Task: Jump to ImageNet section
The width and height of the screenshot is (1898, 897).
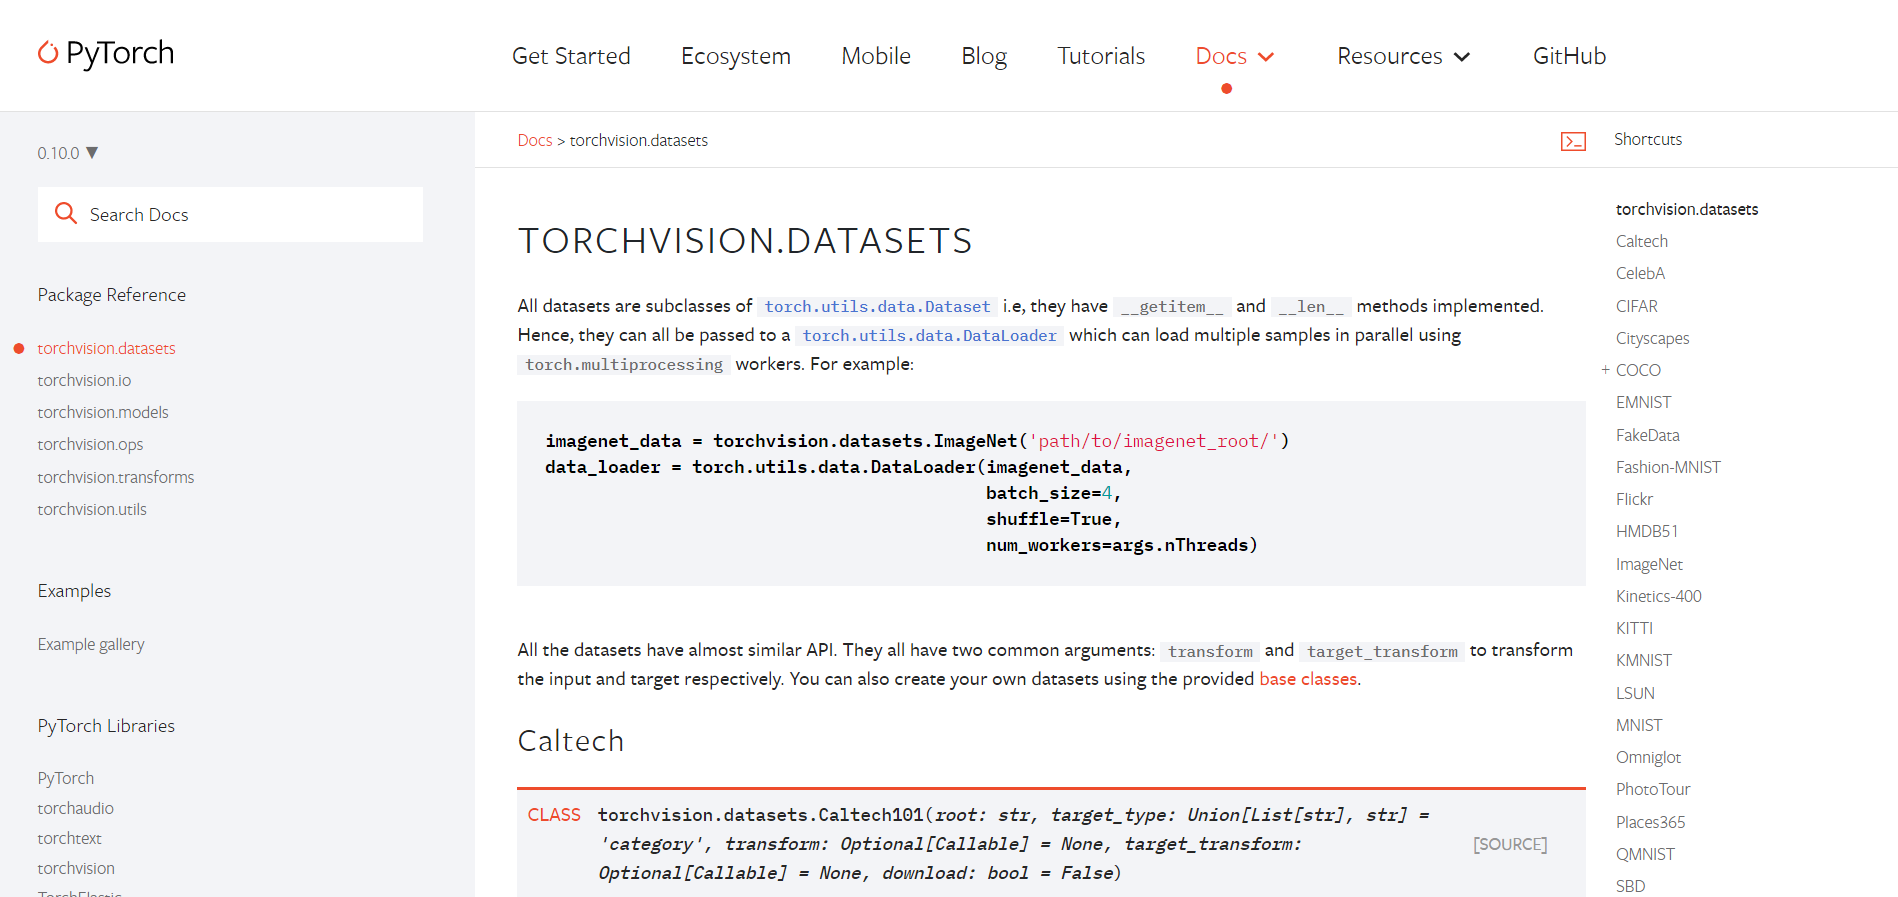Action: coord(1649,564)
